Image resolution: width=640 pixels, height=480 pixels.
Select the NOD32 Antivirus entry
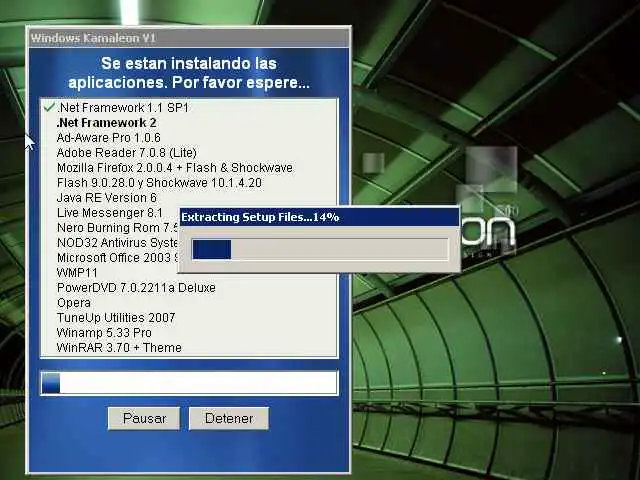[x=117, y=243]
